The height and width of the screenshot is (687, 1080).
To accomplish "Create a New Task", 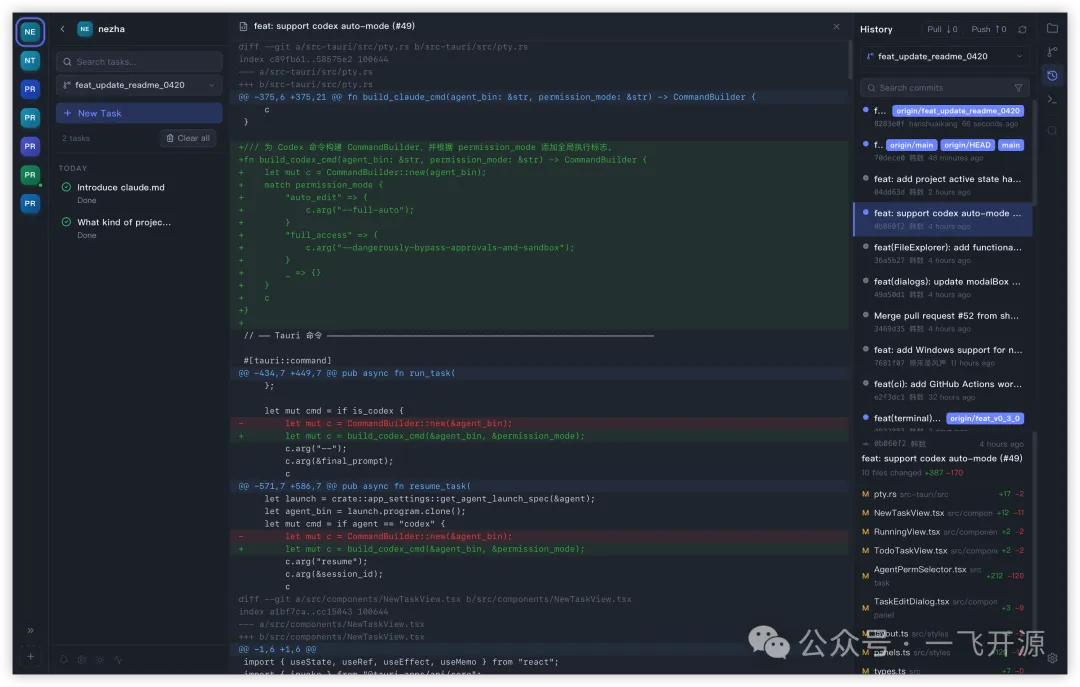I will [x=139, y=113].
